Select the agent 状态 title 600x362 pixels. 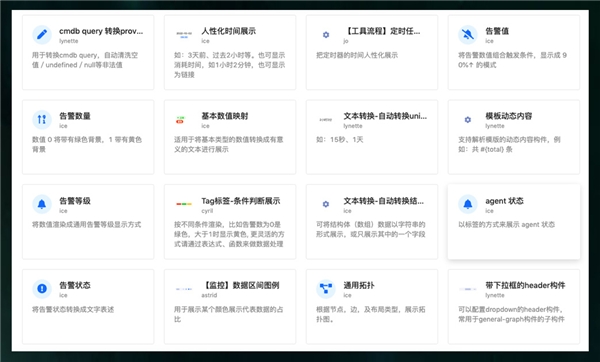(x=504, y=201)
